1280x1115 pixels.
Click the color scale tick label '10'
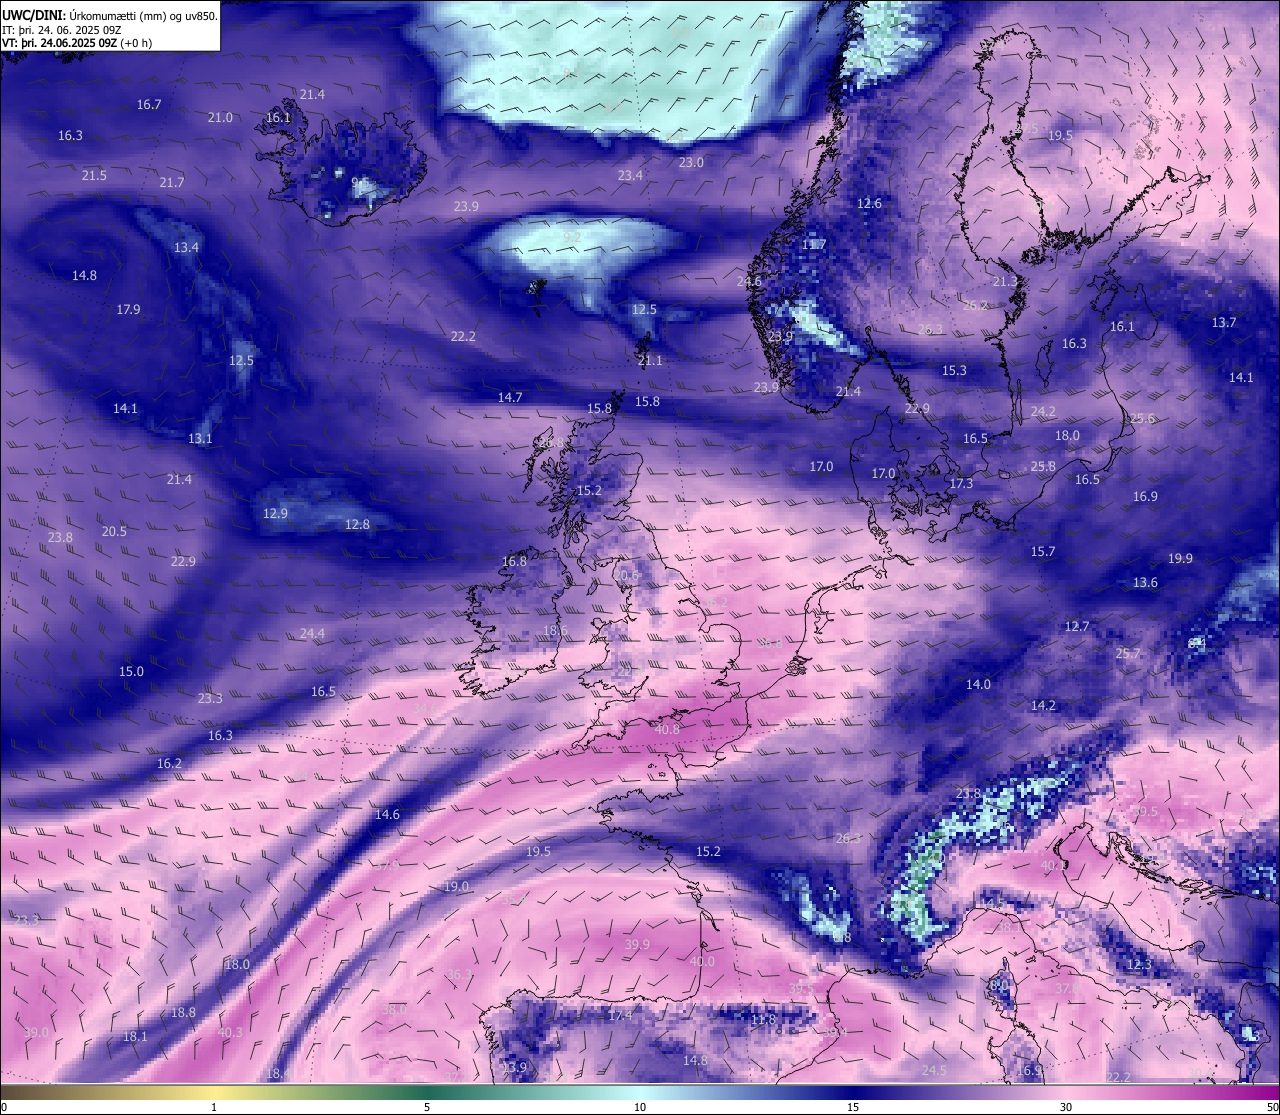[x=640, y=1107]
